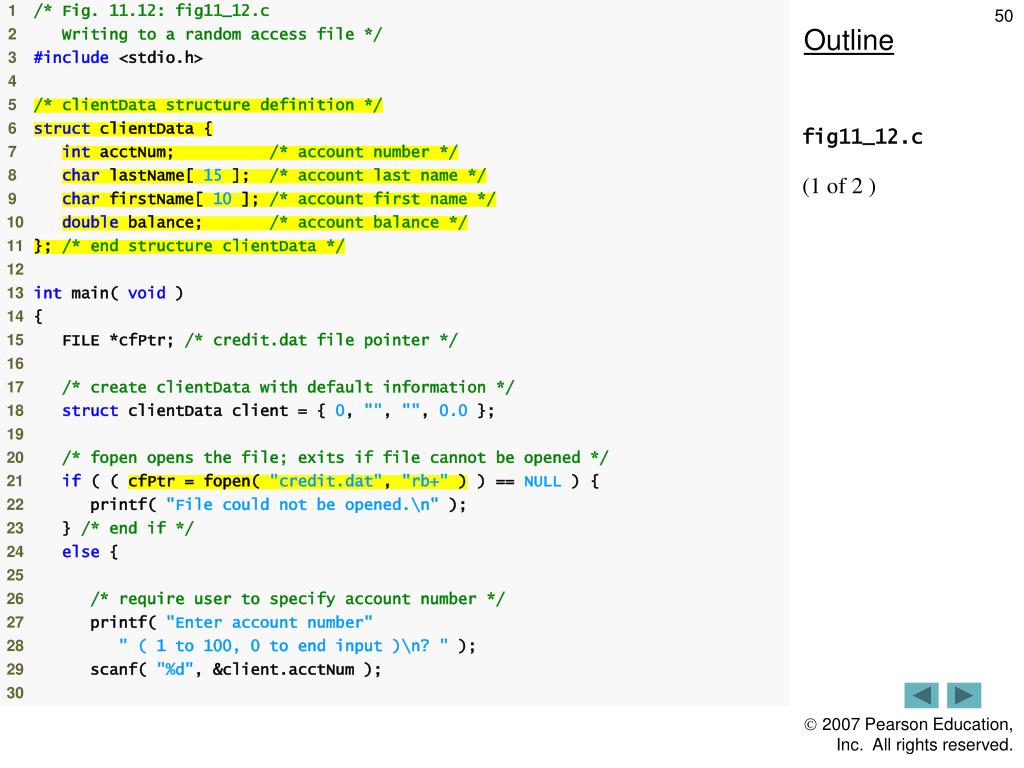Advance to next slide with forward arrow

pos(964,695)
